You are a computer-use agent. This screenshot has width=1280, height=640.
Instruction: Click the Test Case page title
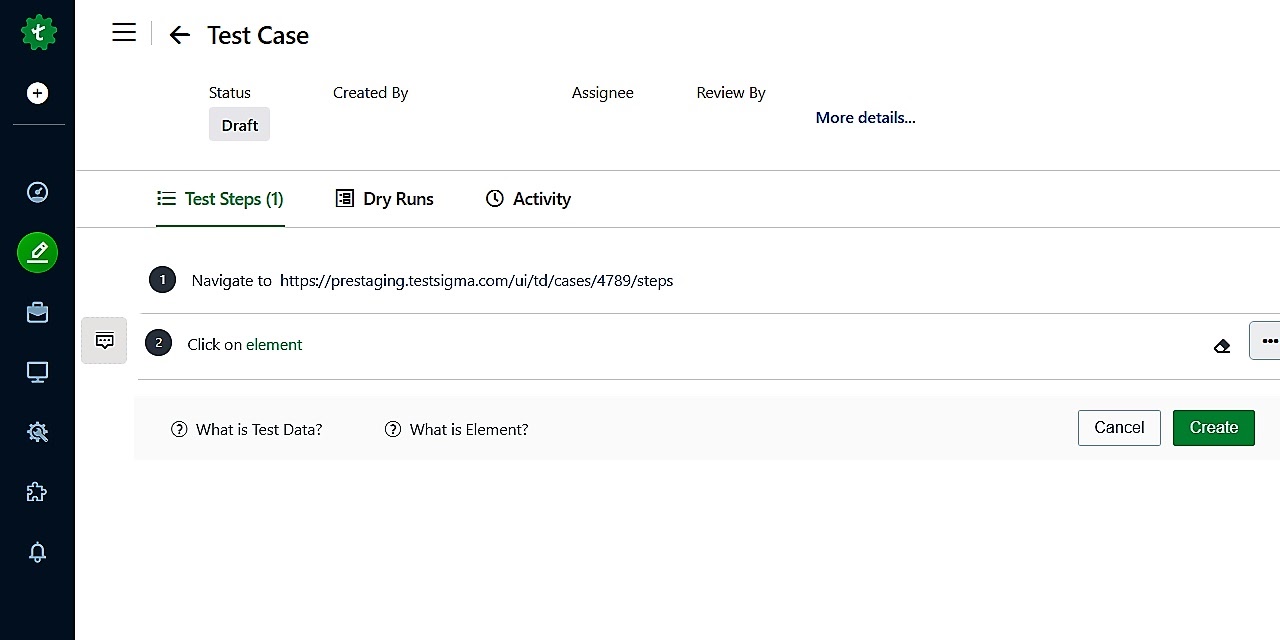[x=258, y=35]
